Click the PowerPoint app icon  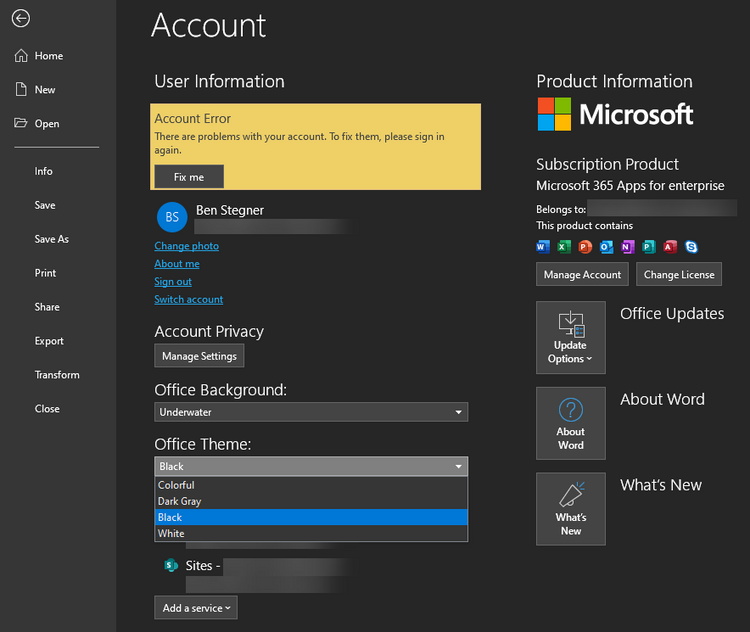585,247
